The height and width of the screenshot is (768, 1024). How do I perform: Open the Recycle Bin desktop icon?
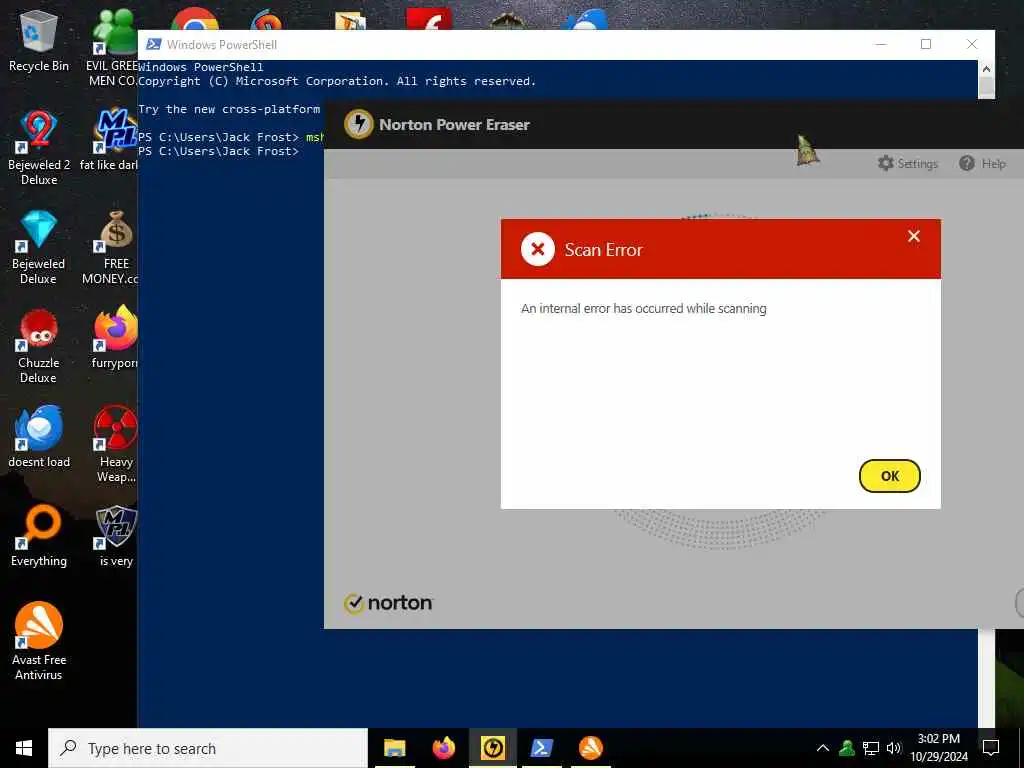(x=39, y=40)
